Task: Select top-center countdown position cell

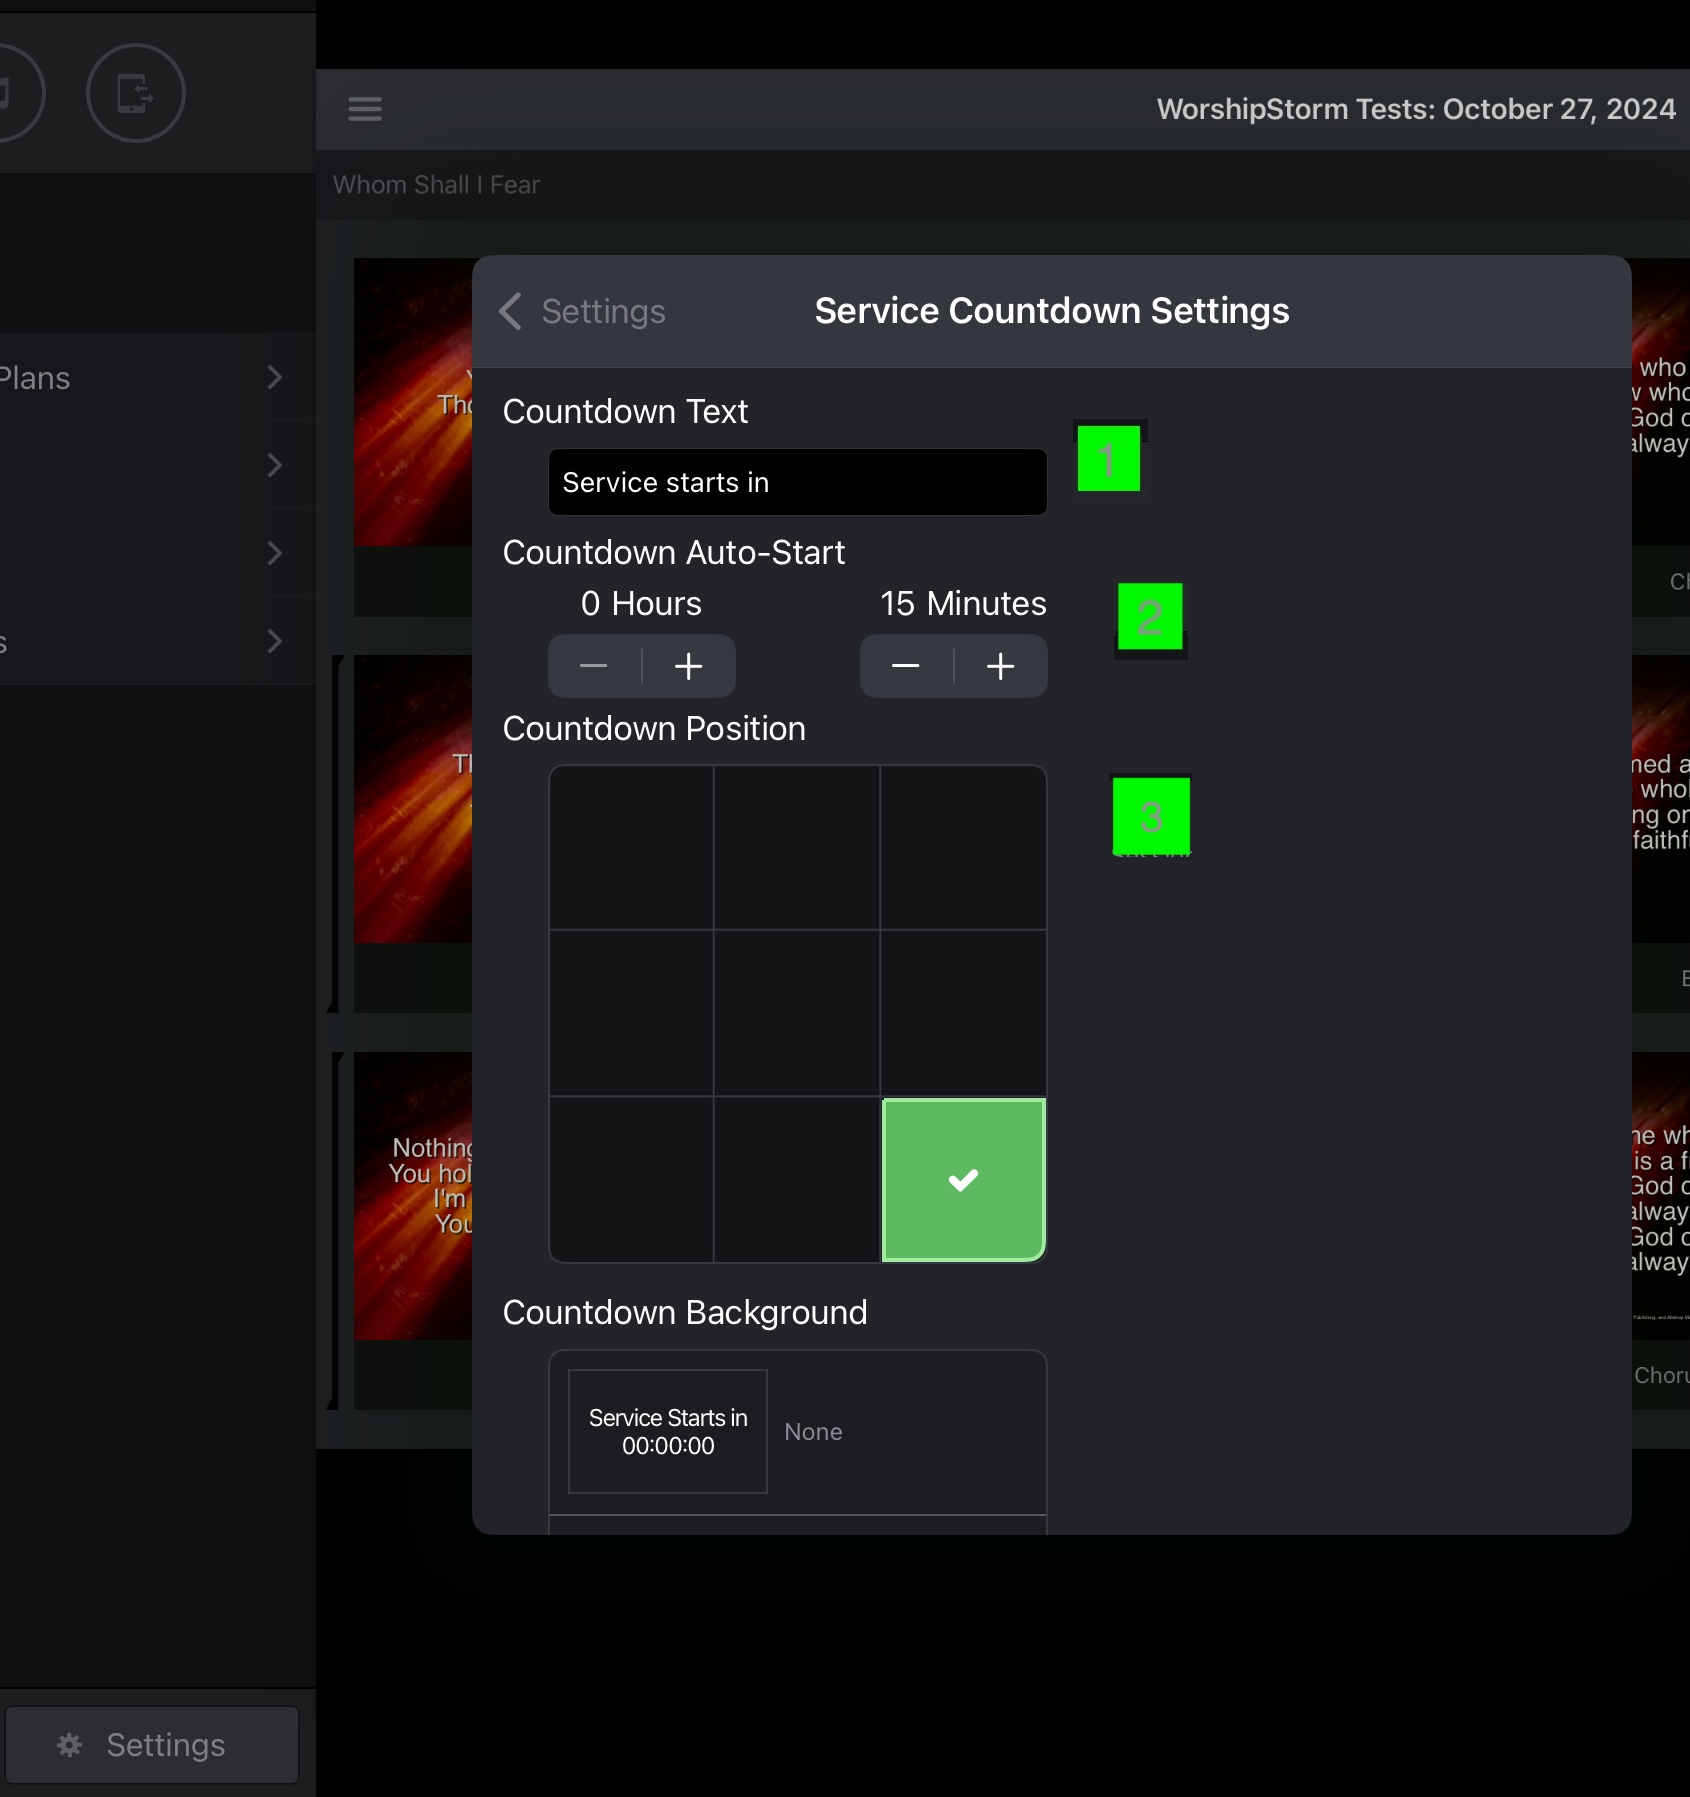Action: point(797,848)
